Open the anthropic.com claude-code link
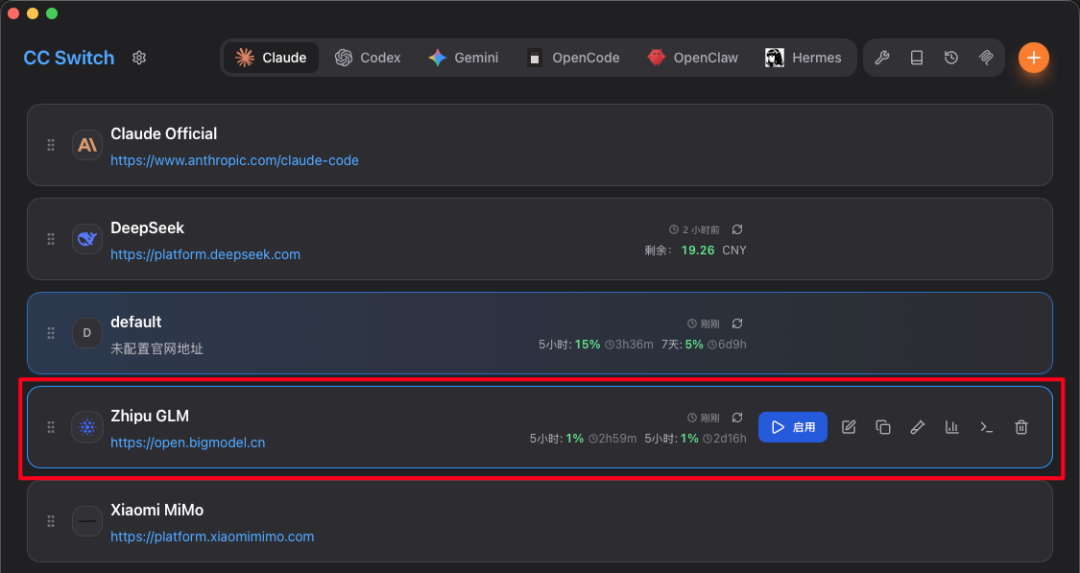Screen dimensions: 1080x573 (x=234, y=160)
